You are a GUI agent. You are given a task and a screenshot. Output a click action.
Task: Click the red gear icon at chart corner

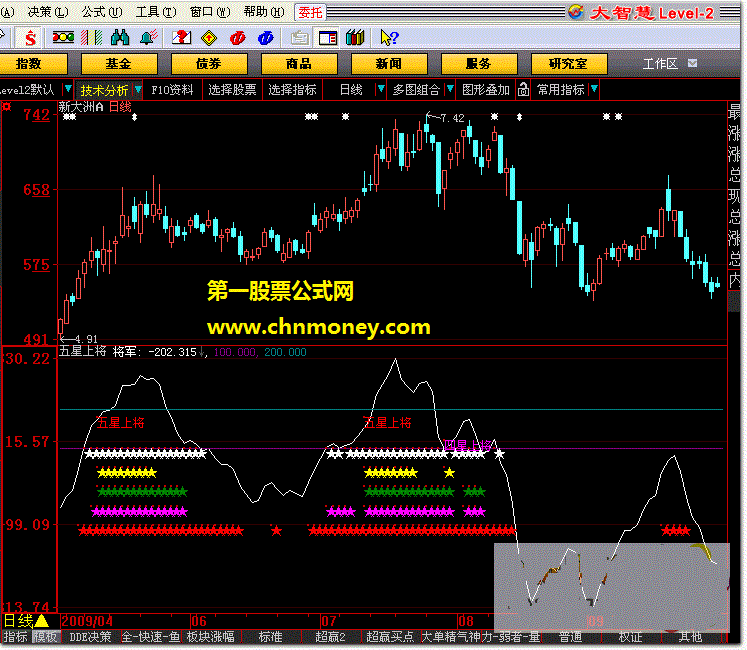(x=7, y=106)
